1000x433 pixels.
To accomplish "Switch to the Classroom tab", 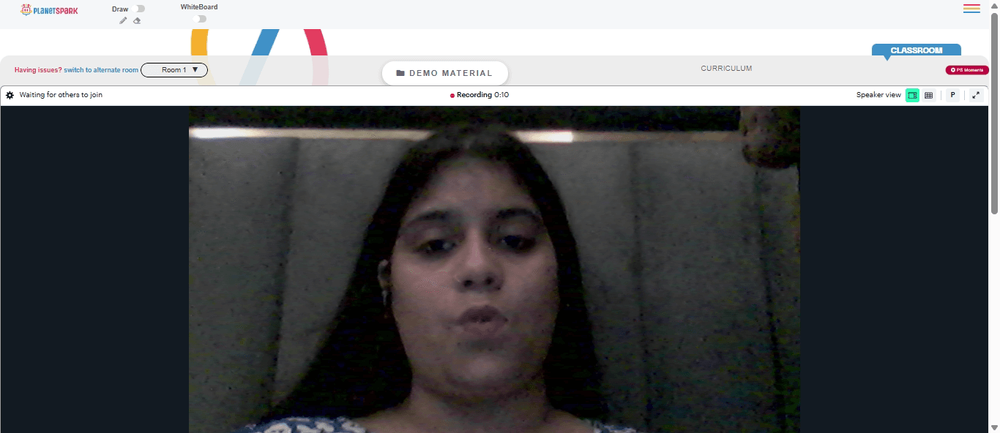I will click(916, 50).
